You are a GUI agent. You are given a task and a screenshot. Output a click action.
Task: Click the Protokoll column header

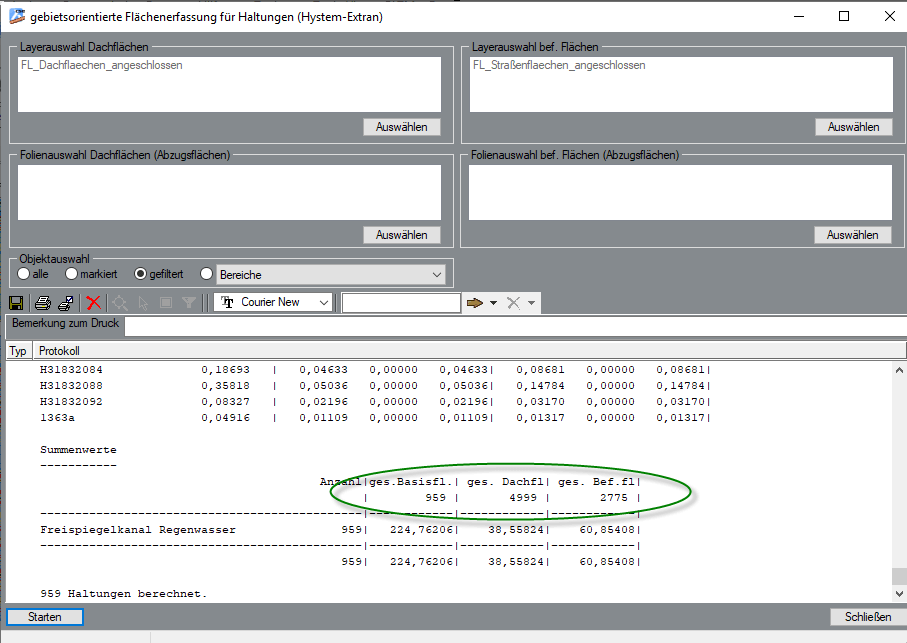click(x=59, y=351)
